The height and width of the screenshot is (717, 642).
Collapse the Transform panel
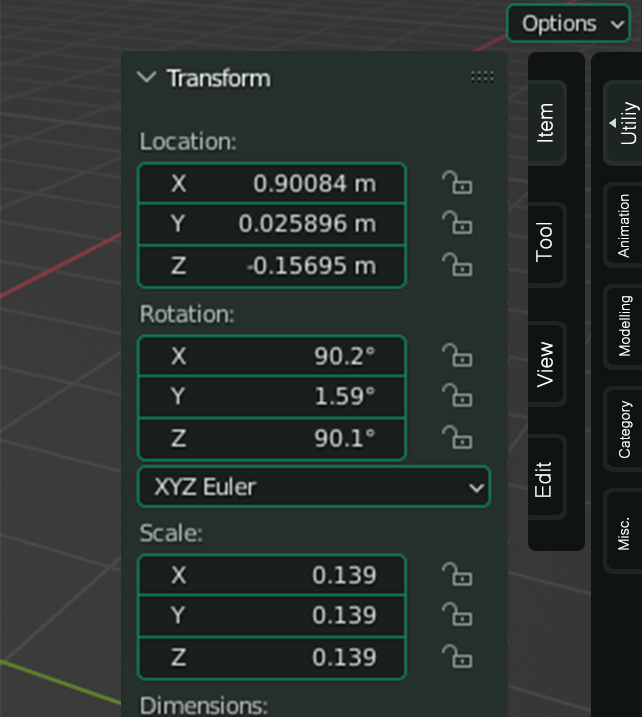tap(147, 78)
